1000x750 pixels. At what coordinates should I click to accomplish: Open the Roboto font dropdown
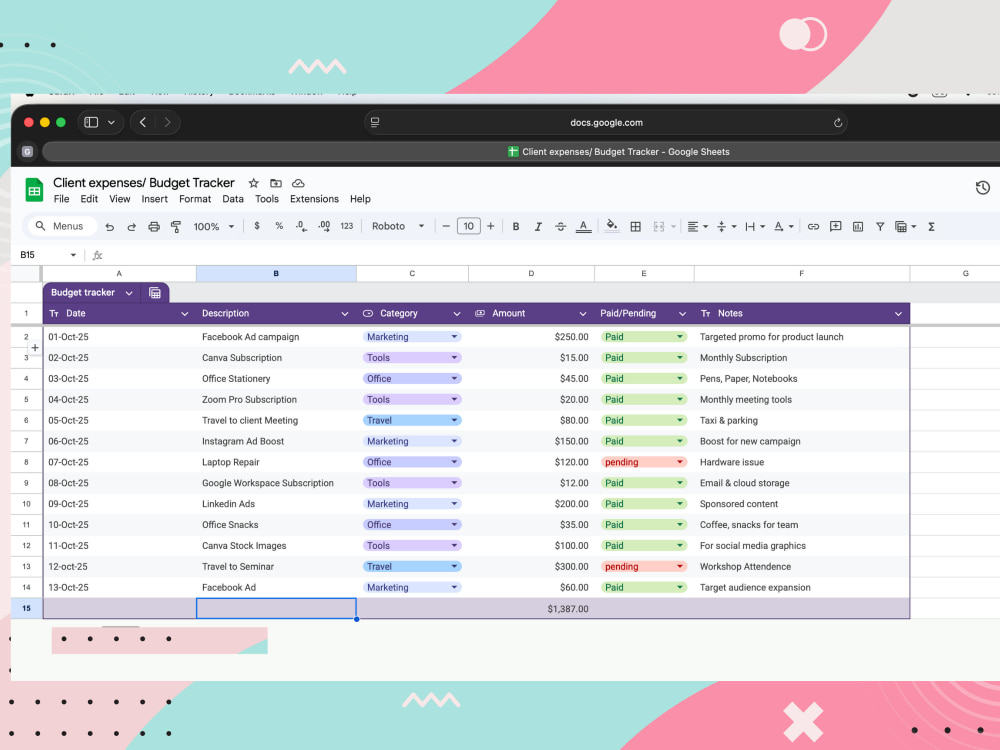point(398,226)
